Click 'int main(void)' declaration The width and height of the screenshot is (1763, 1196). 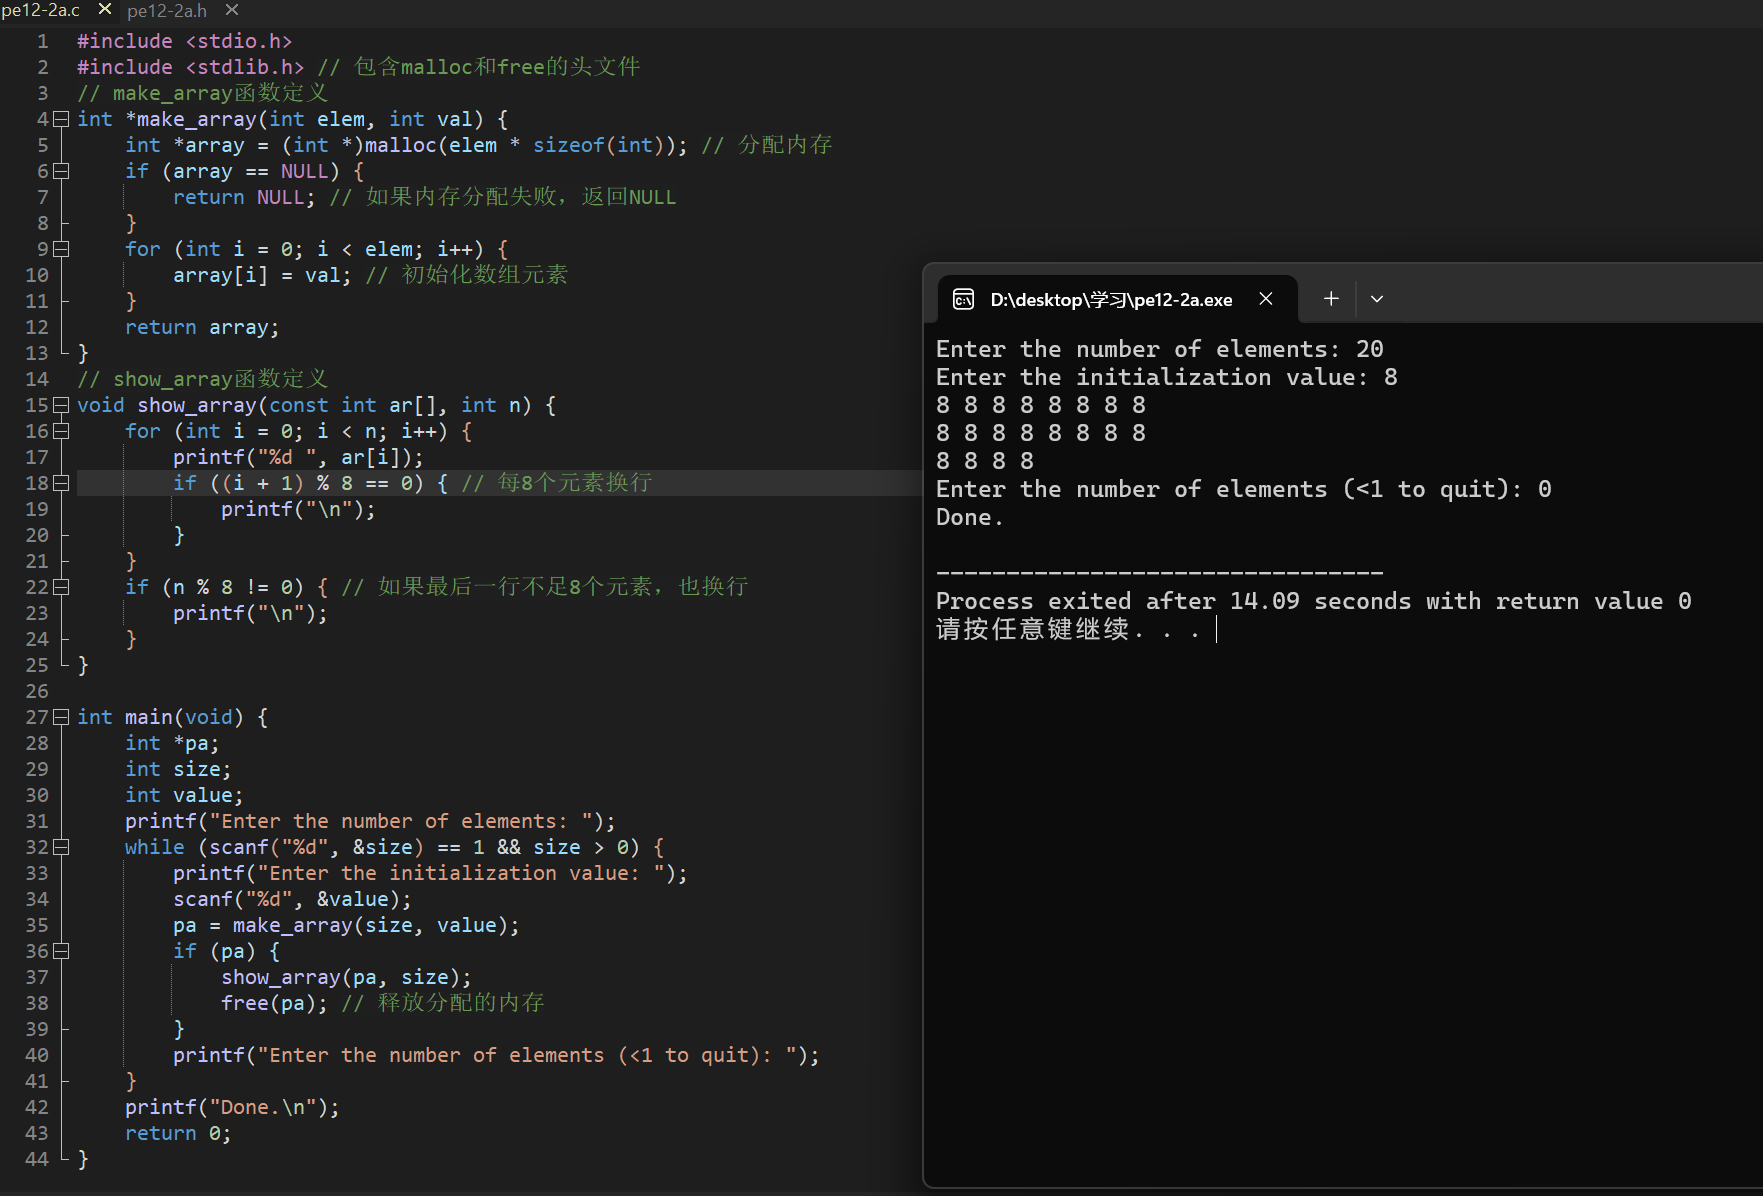click(x=161, y=717)
